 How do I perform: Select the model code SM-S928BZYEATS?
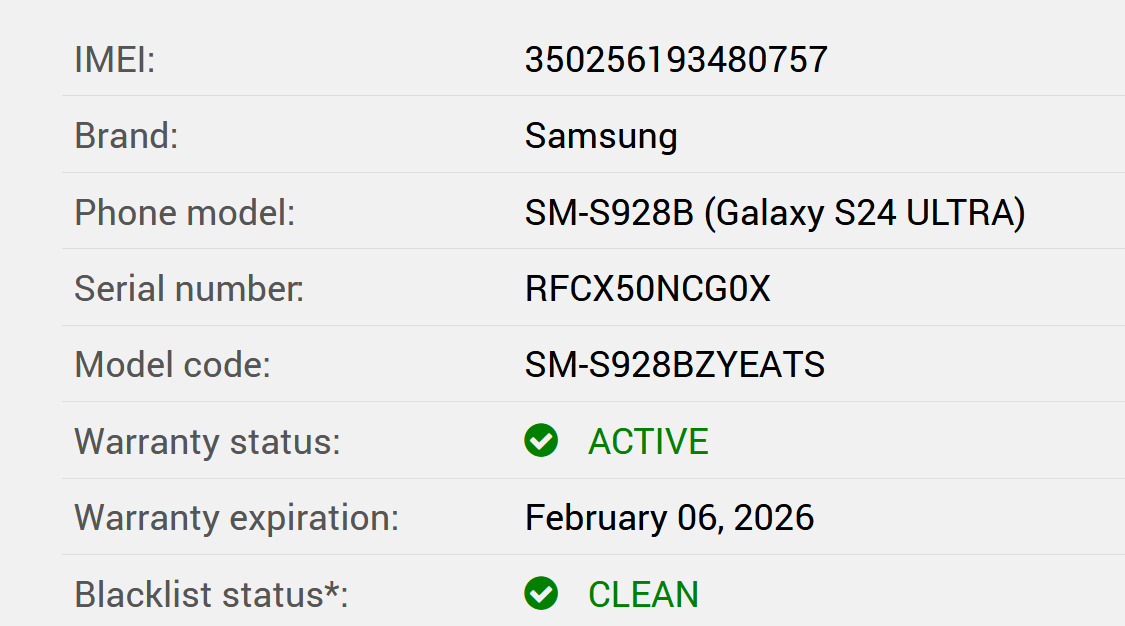675,365
